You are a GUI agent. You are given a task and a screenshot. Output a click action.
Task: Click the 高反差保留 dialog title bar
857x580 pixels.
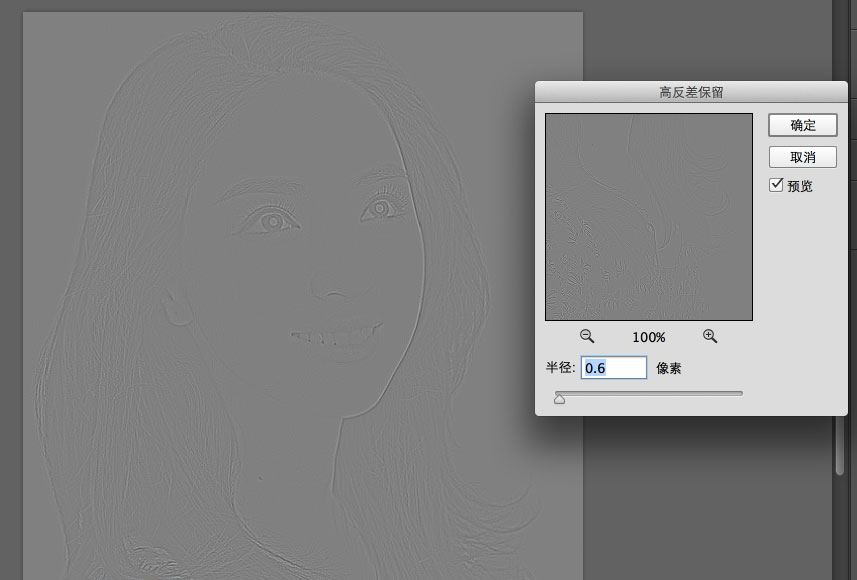pyautogui.click(x=690, y=92)
